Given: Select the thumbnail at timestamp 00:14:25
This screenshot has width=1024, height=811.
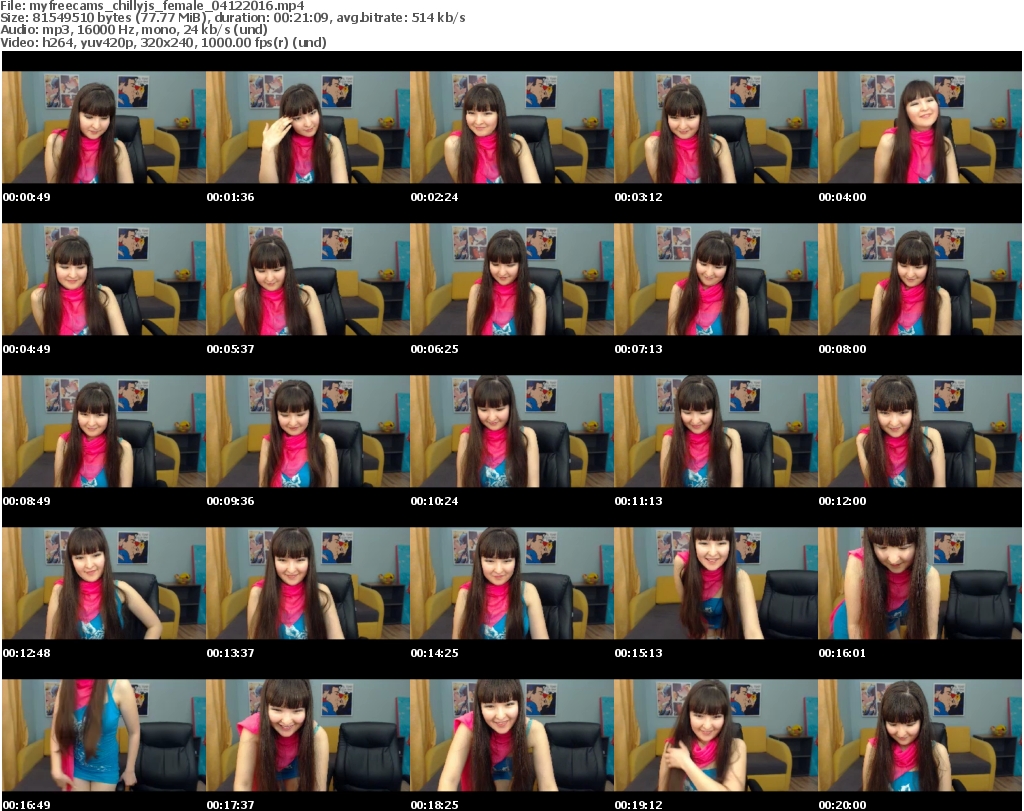Looking at the screenshot, I should click(x=511, y=584).
